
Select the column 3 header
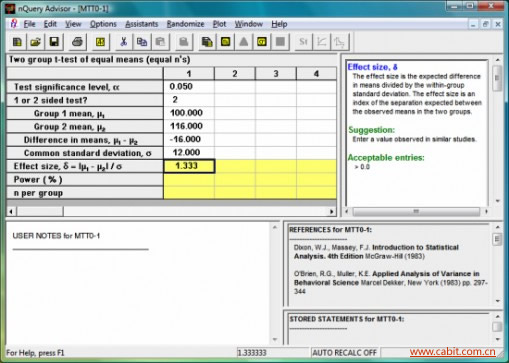[x=276, y=74]
